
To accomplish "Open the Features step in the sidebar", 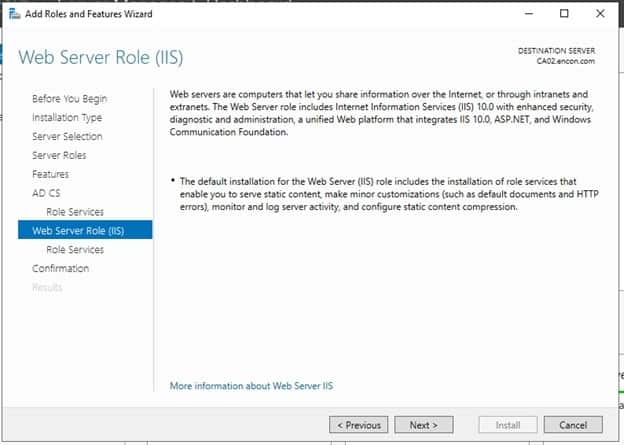I will click(x=50, y=174).
